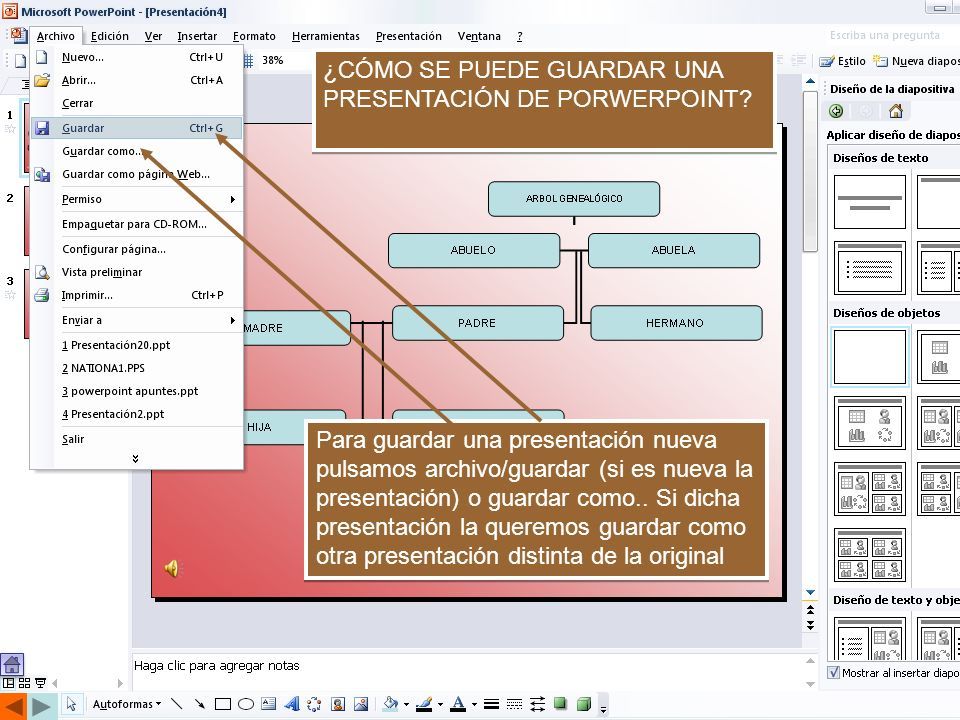Go to next slide with gray arrow
Viewport: 960px width, 720px height.
[x=42, y=707]
